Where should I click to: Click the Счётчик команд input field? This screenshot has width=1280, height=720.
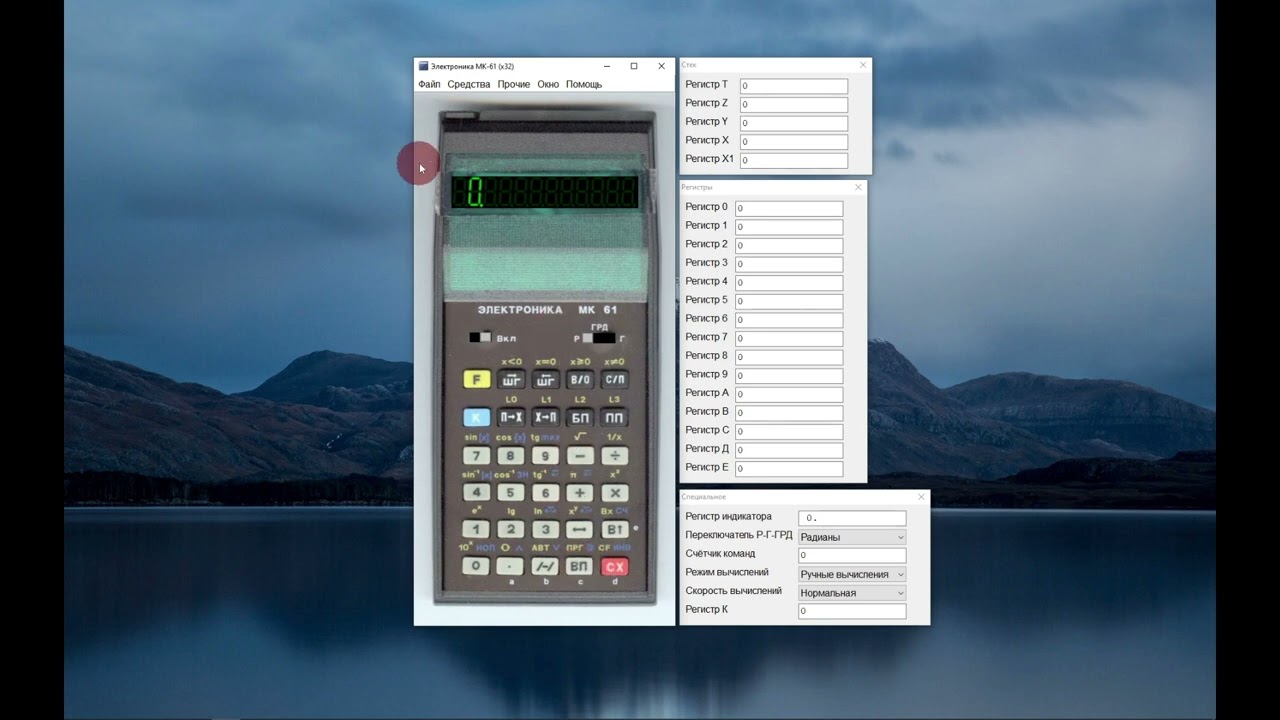852,555
